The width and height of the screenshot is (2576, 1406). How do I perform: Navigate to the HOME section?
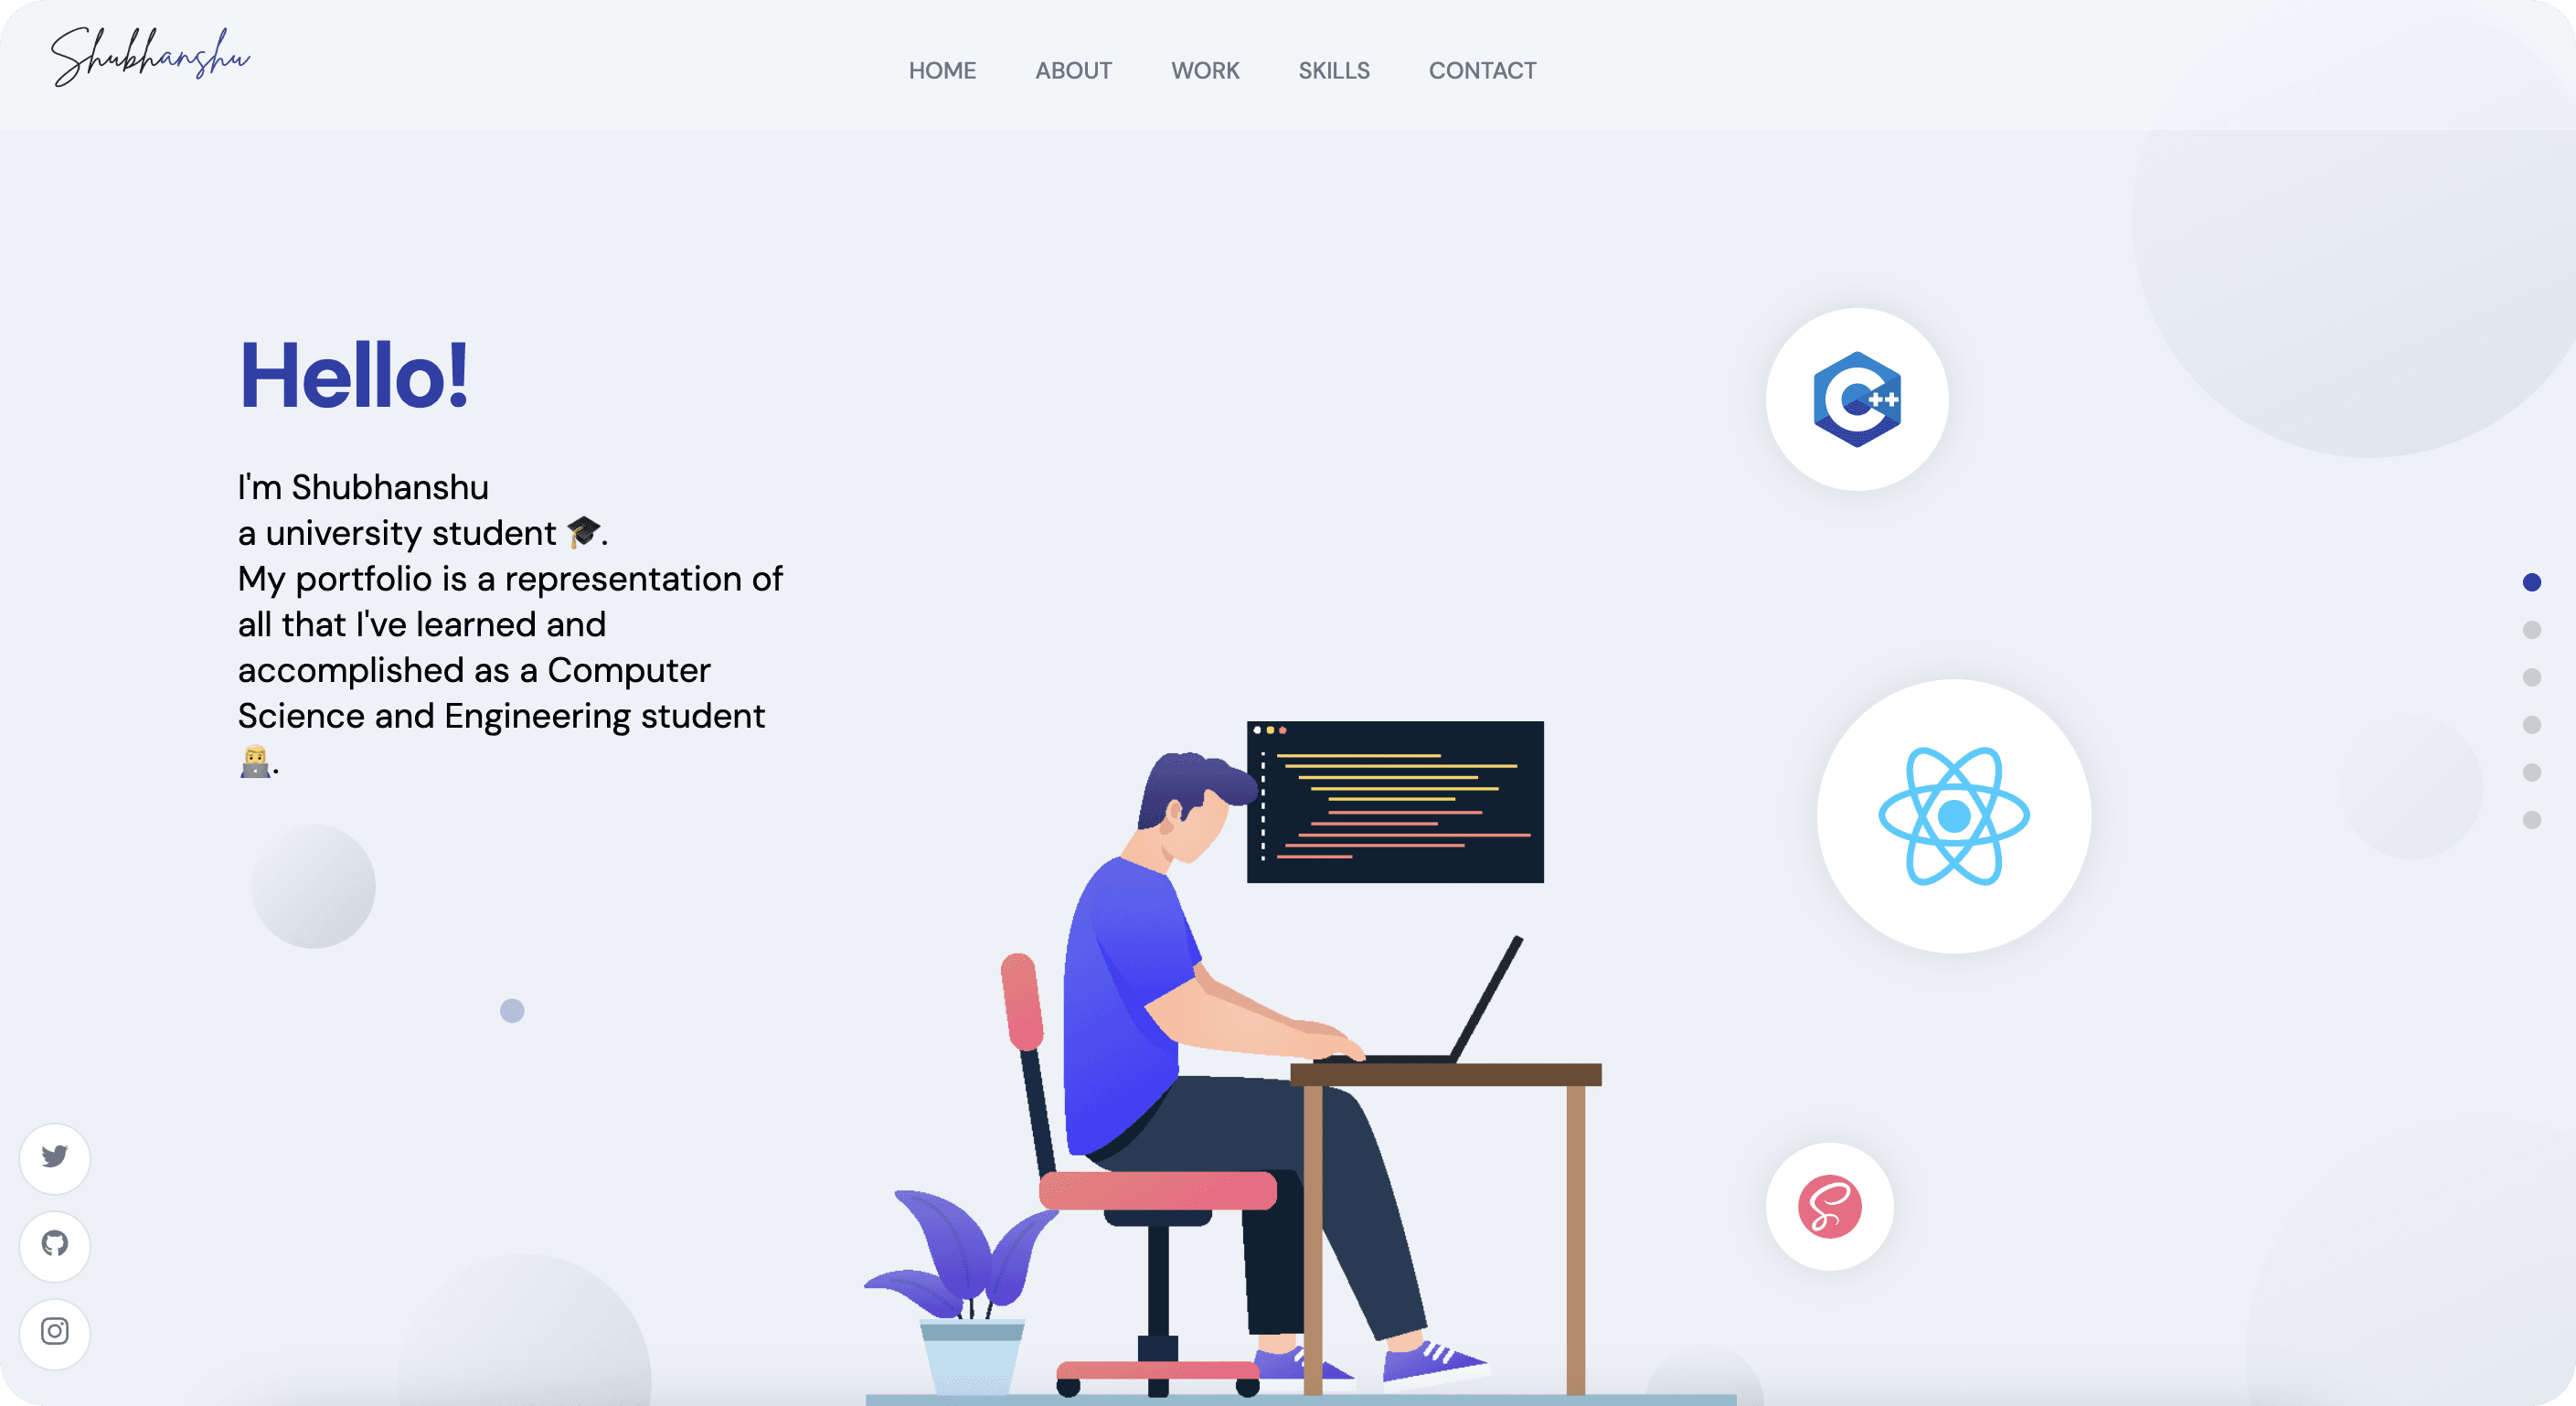[942, 71]
